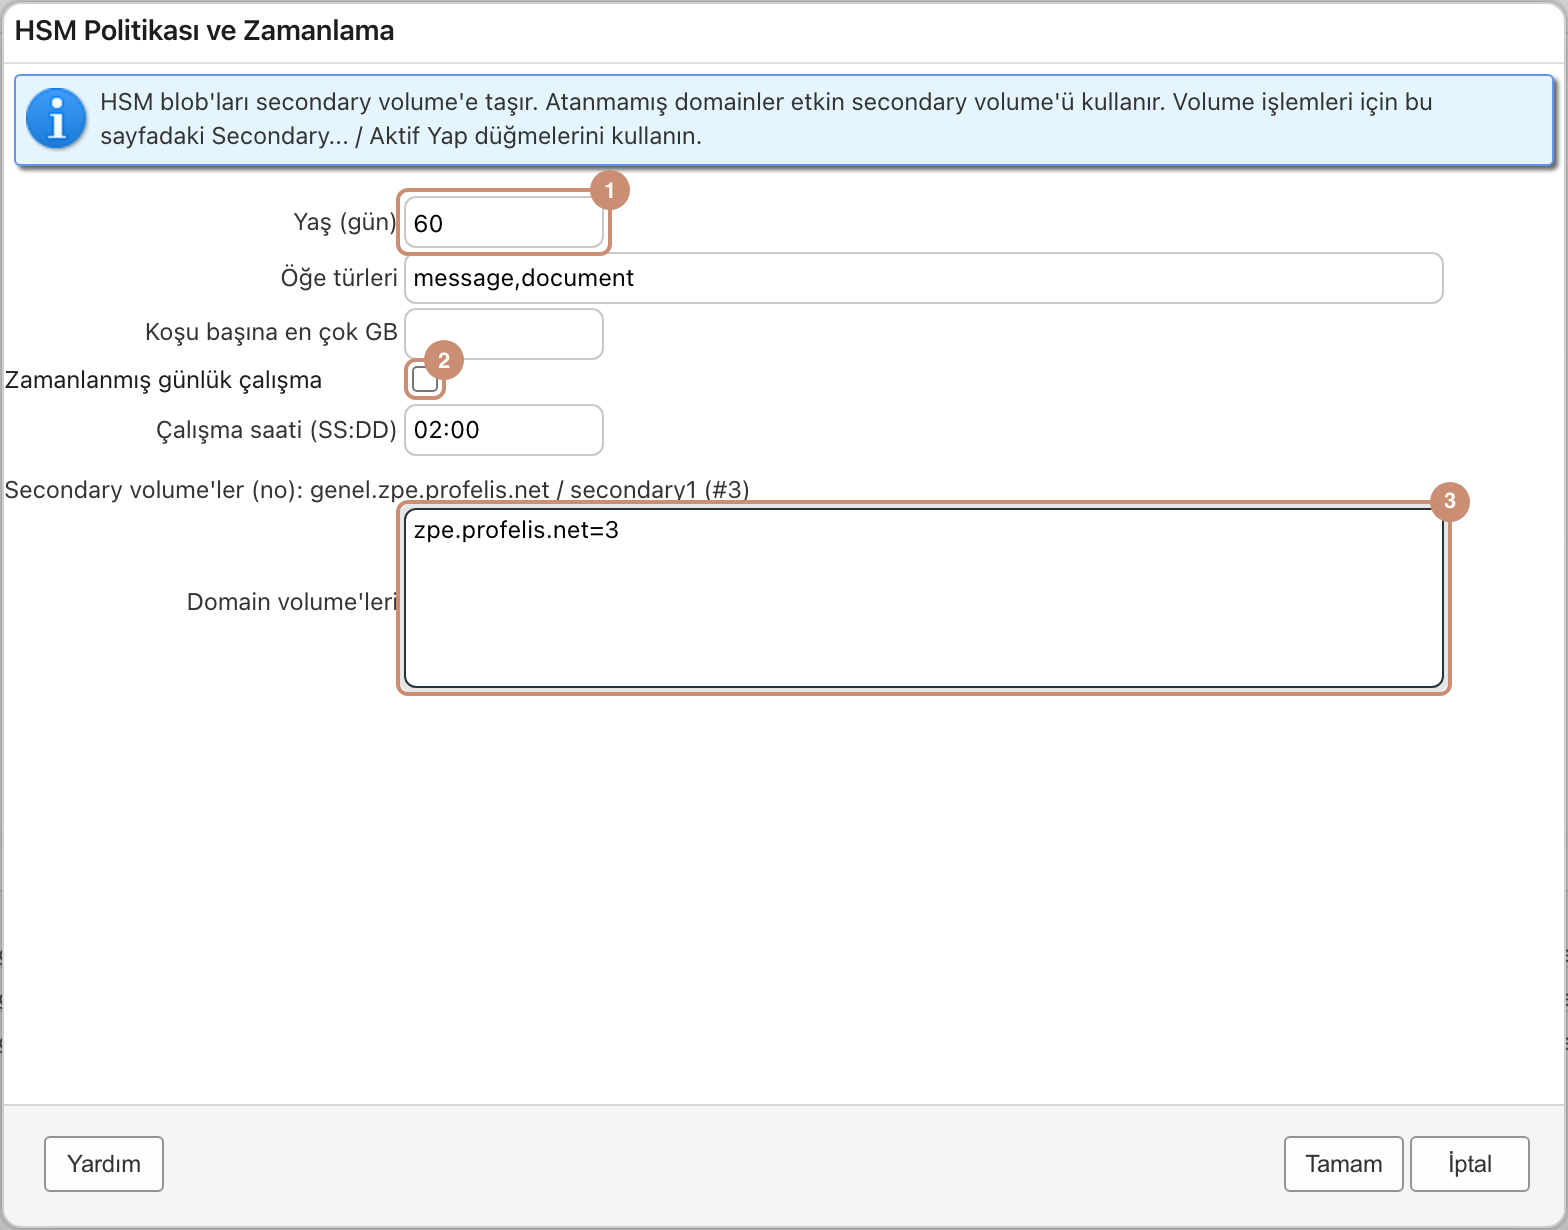Viewport: 1568px width, 1230px height.
Task: Click the blue info icon in banner
Action: click(x=57, y=119)
